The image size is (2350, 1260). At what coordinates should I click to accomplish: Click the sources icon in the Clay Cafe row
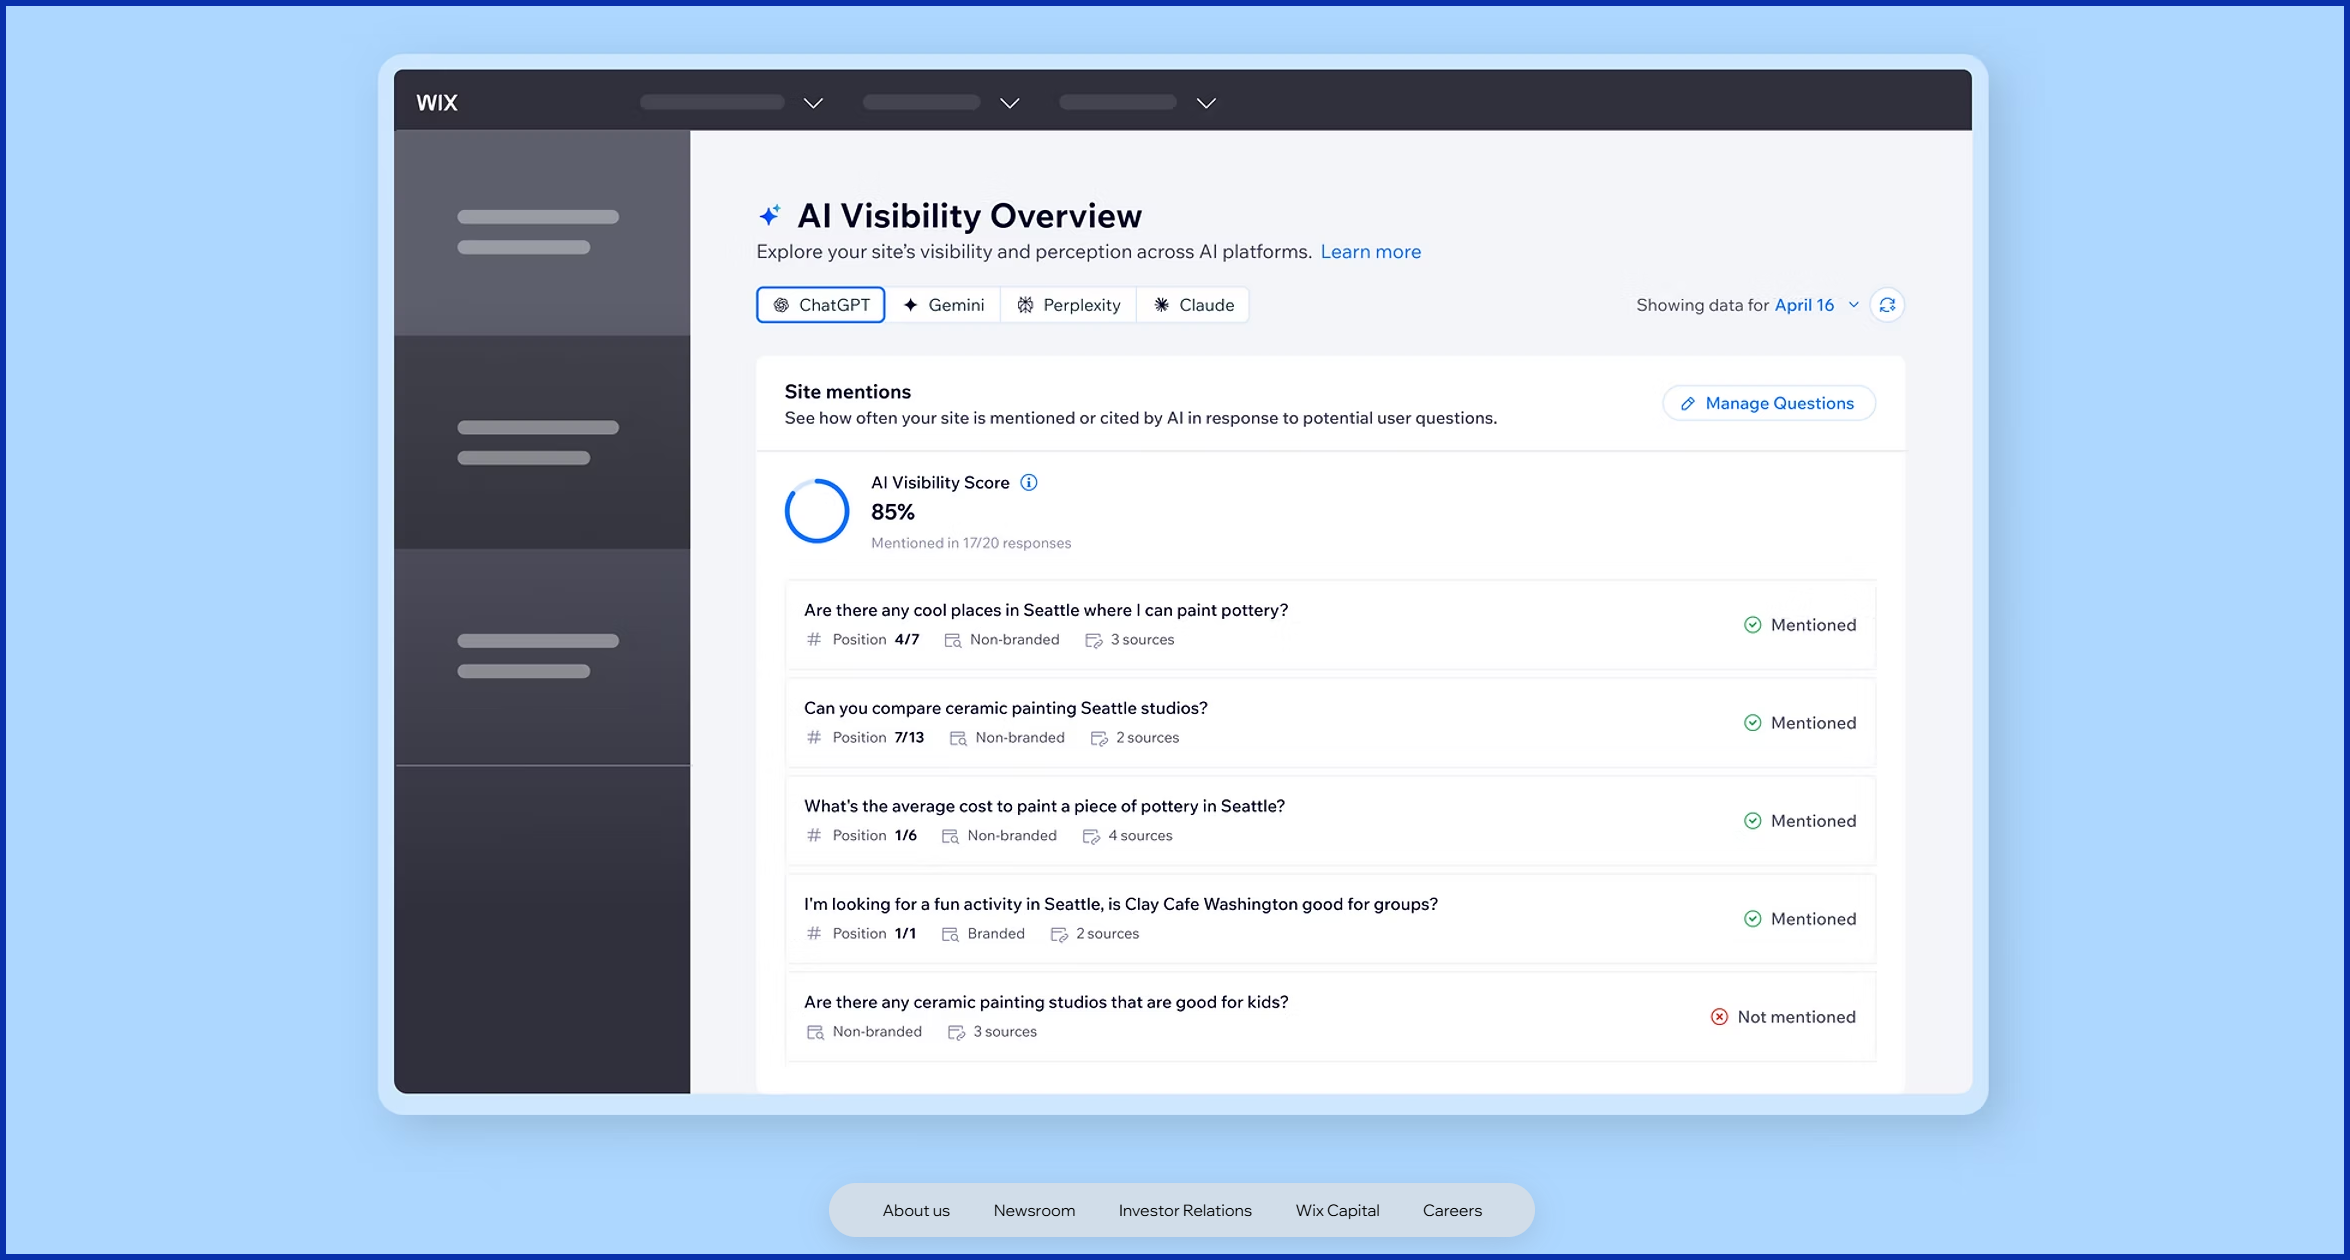coord(1059,934)
